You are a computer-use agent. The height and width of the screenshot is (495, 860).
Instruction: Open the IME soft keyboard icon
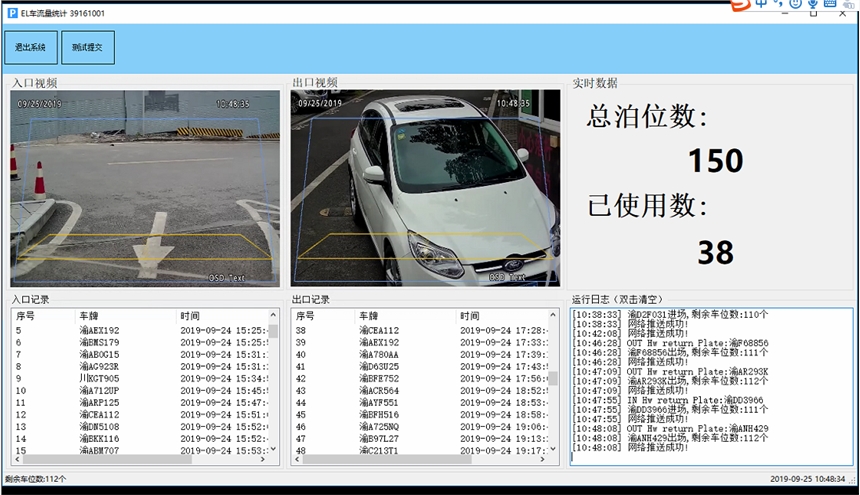831,4
